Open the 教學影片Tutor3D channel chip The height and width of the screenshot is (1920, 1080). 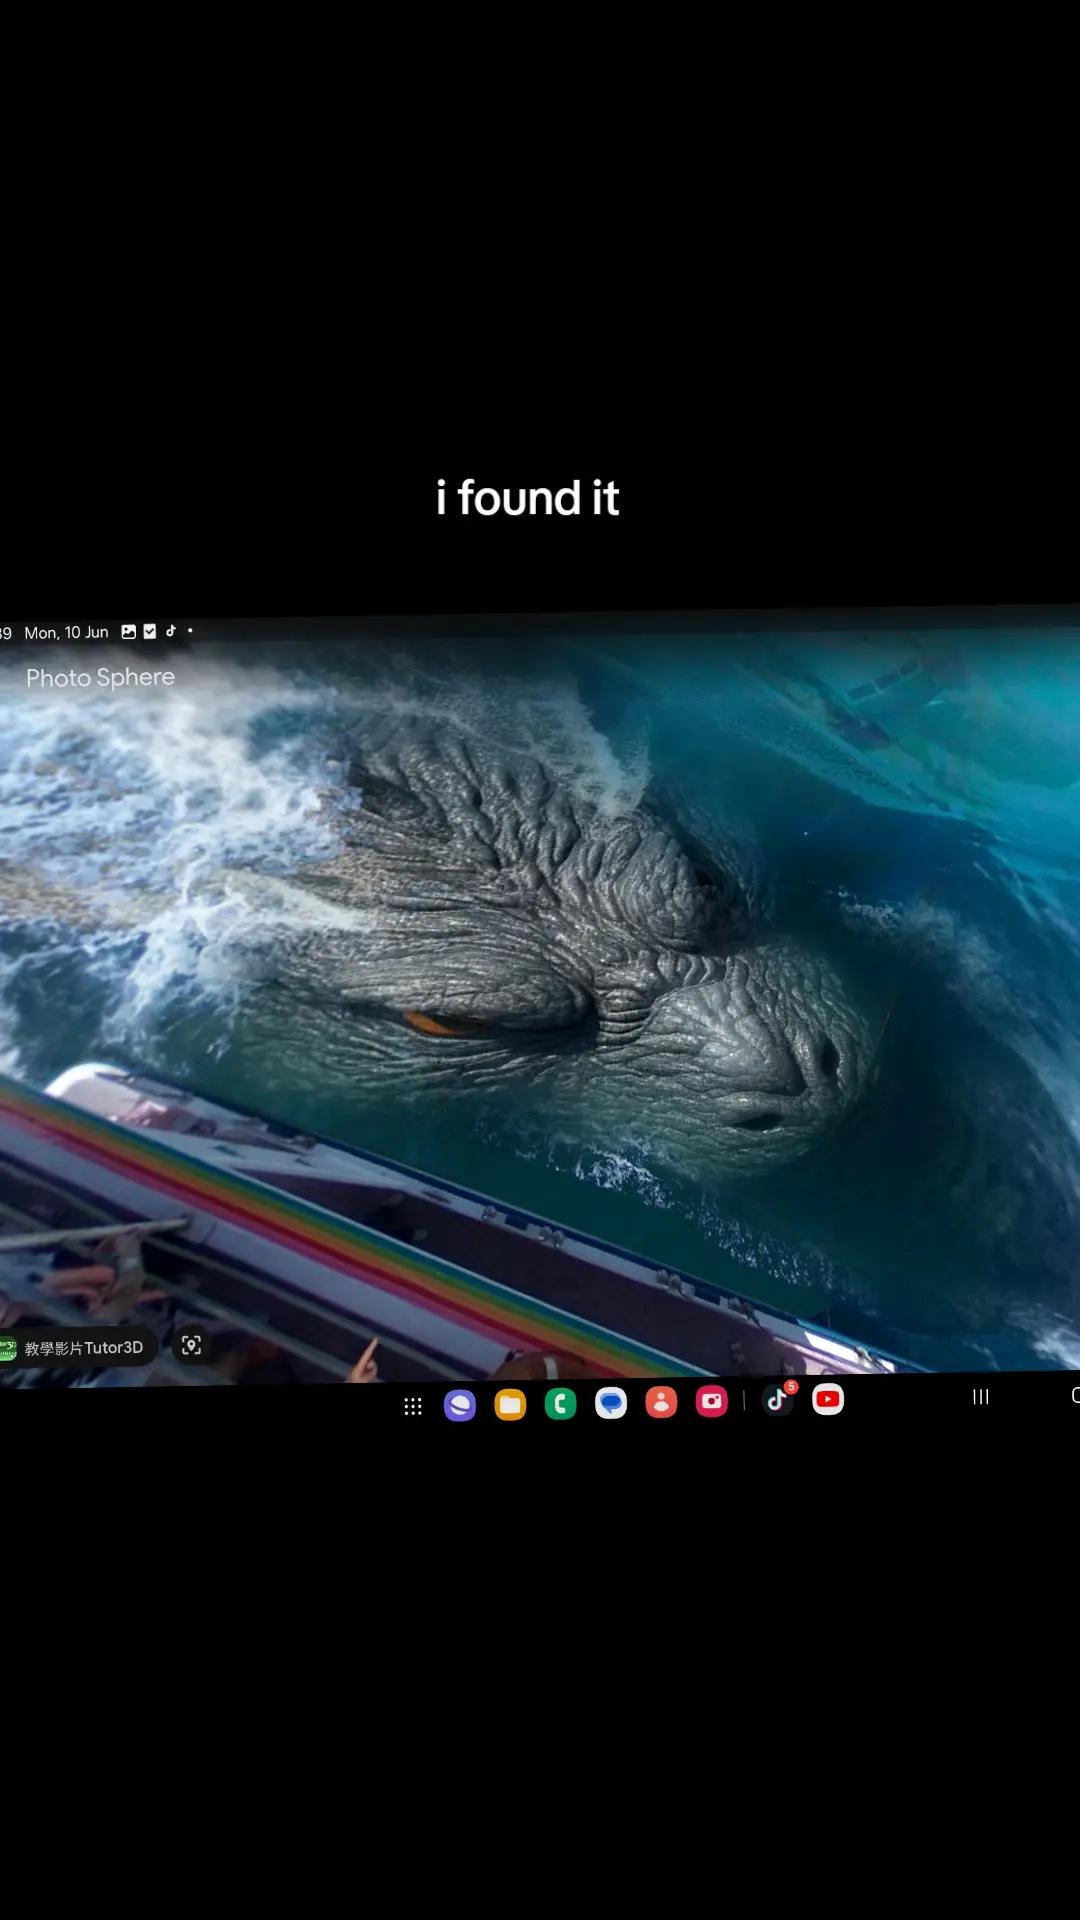click(x=78, y=1348)
